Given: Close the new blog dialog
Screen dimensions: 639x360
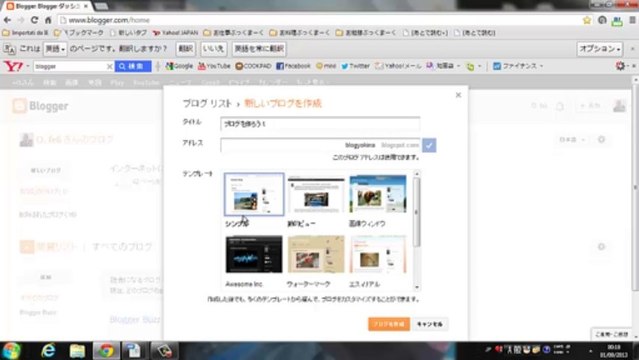Looking at the screenshot, I should 458,95.
